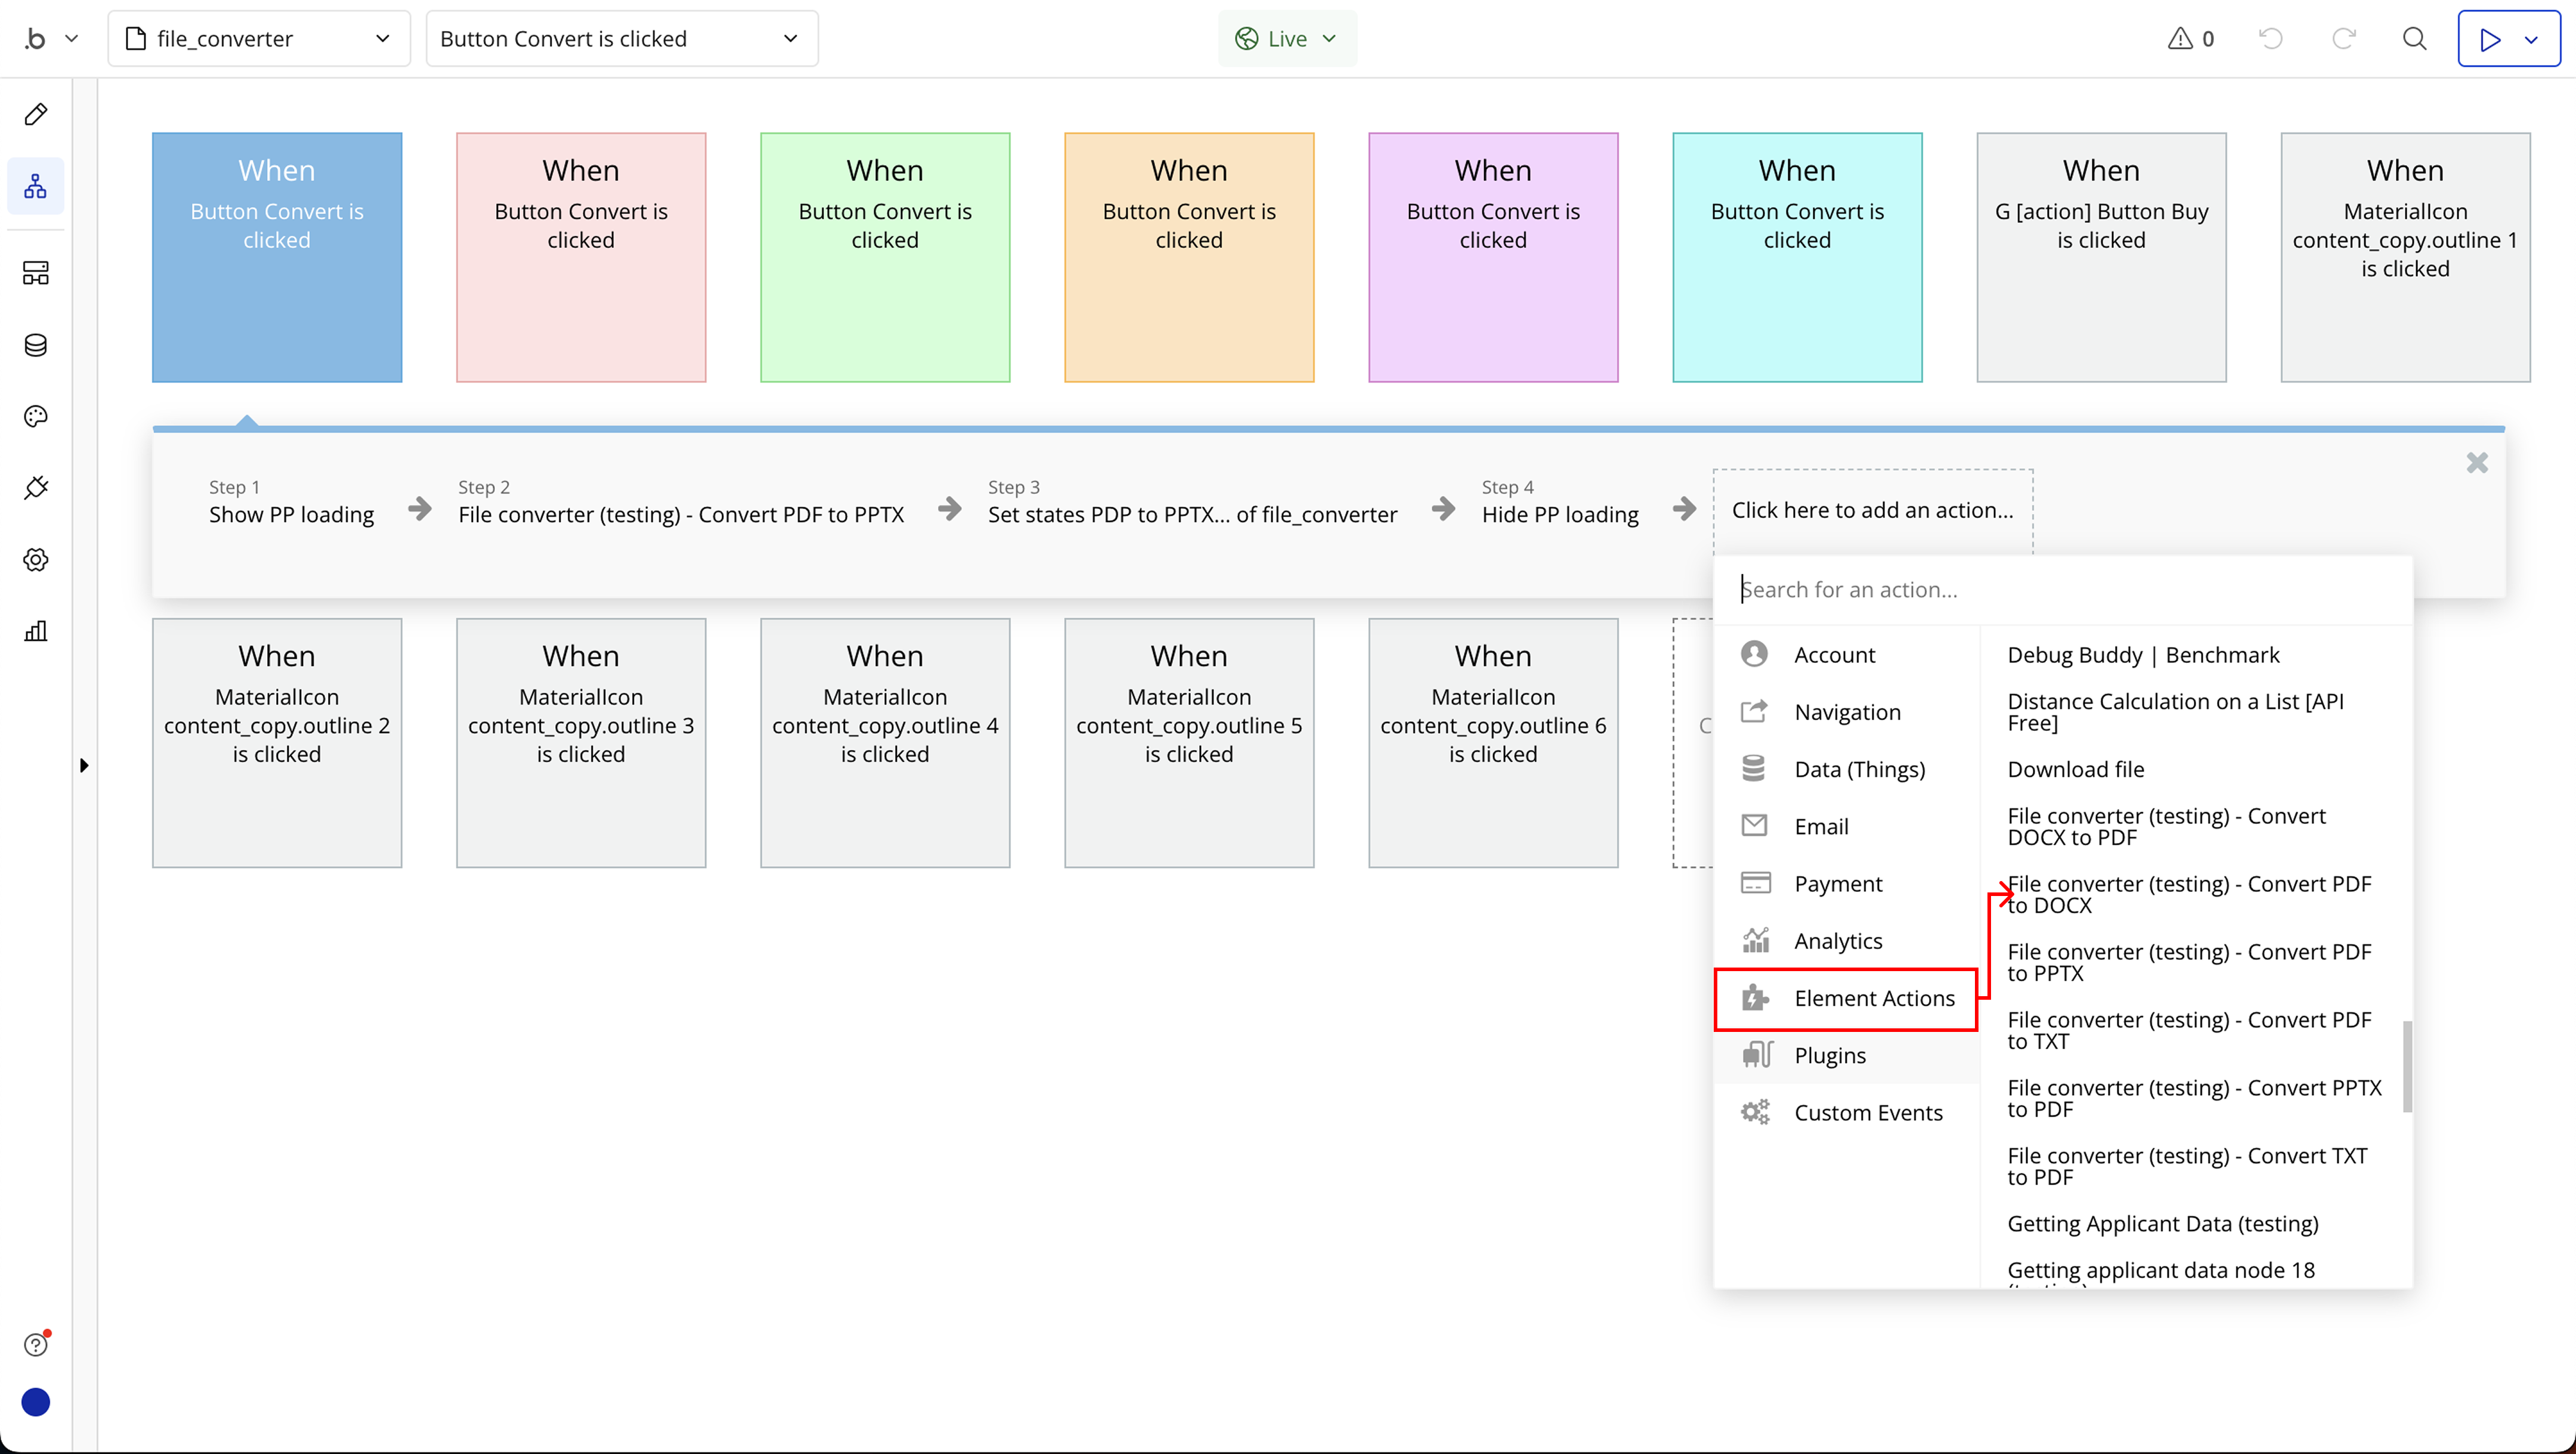Open the Plugins plug icon in sidebar
This screenshot has height=1454, width=2576.
point(36,488)
